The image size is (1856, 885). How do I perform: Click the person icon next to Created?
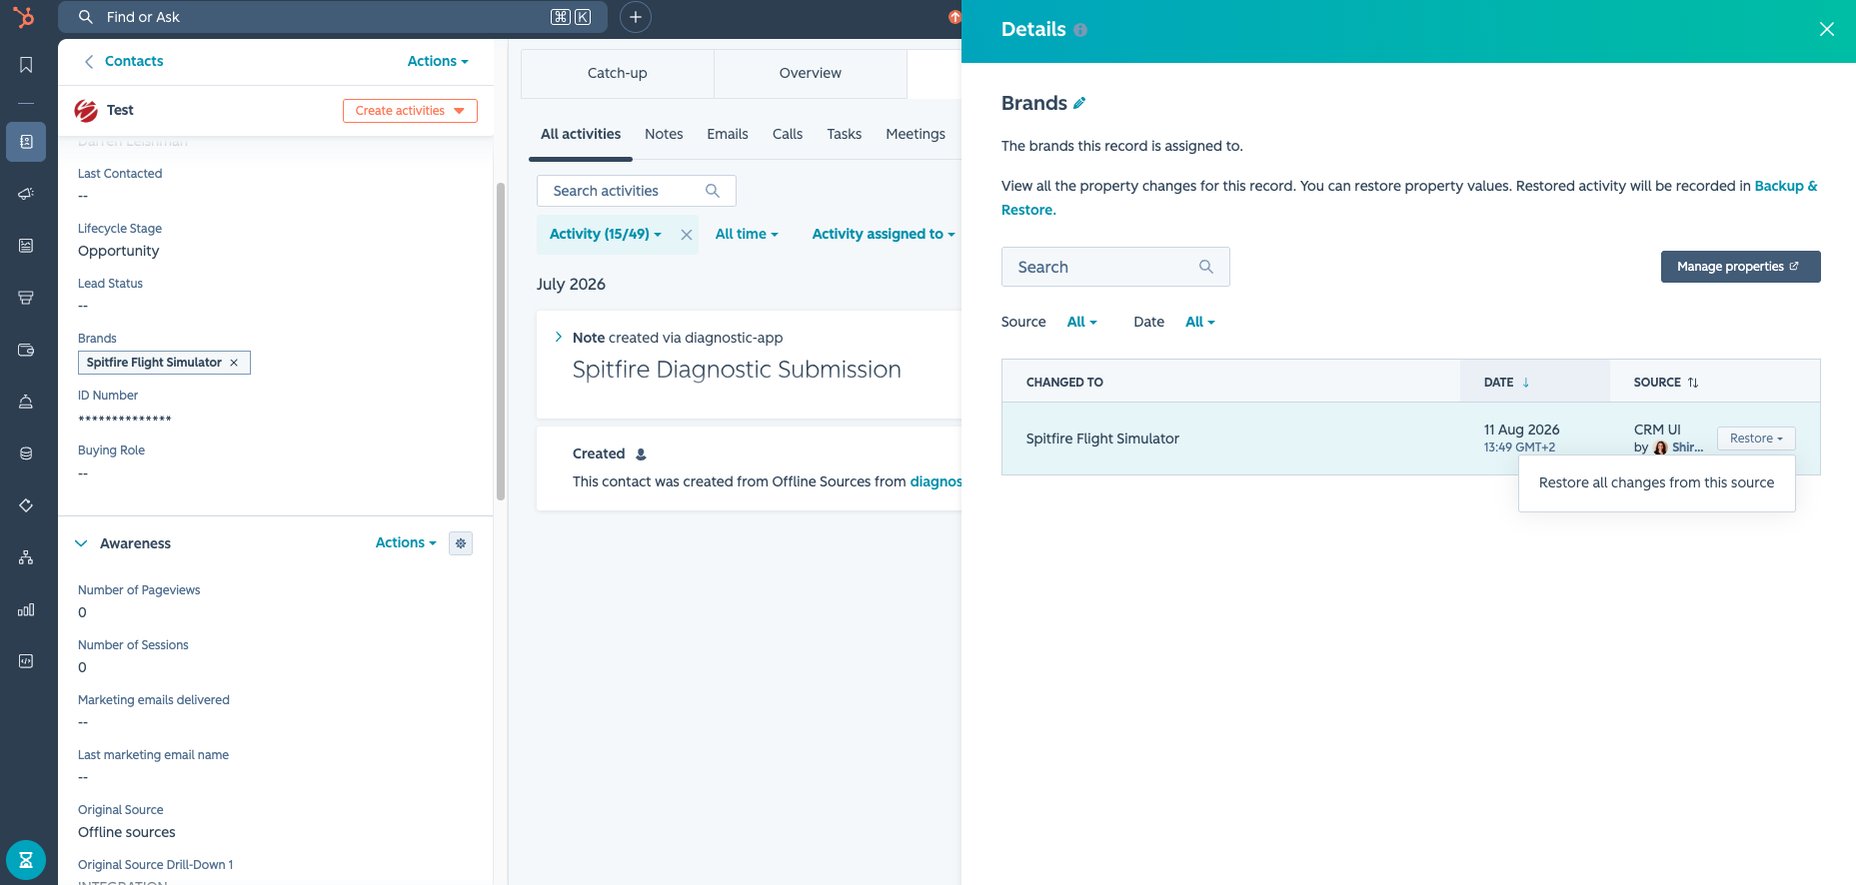[x=641, y=454]
